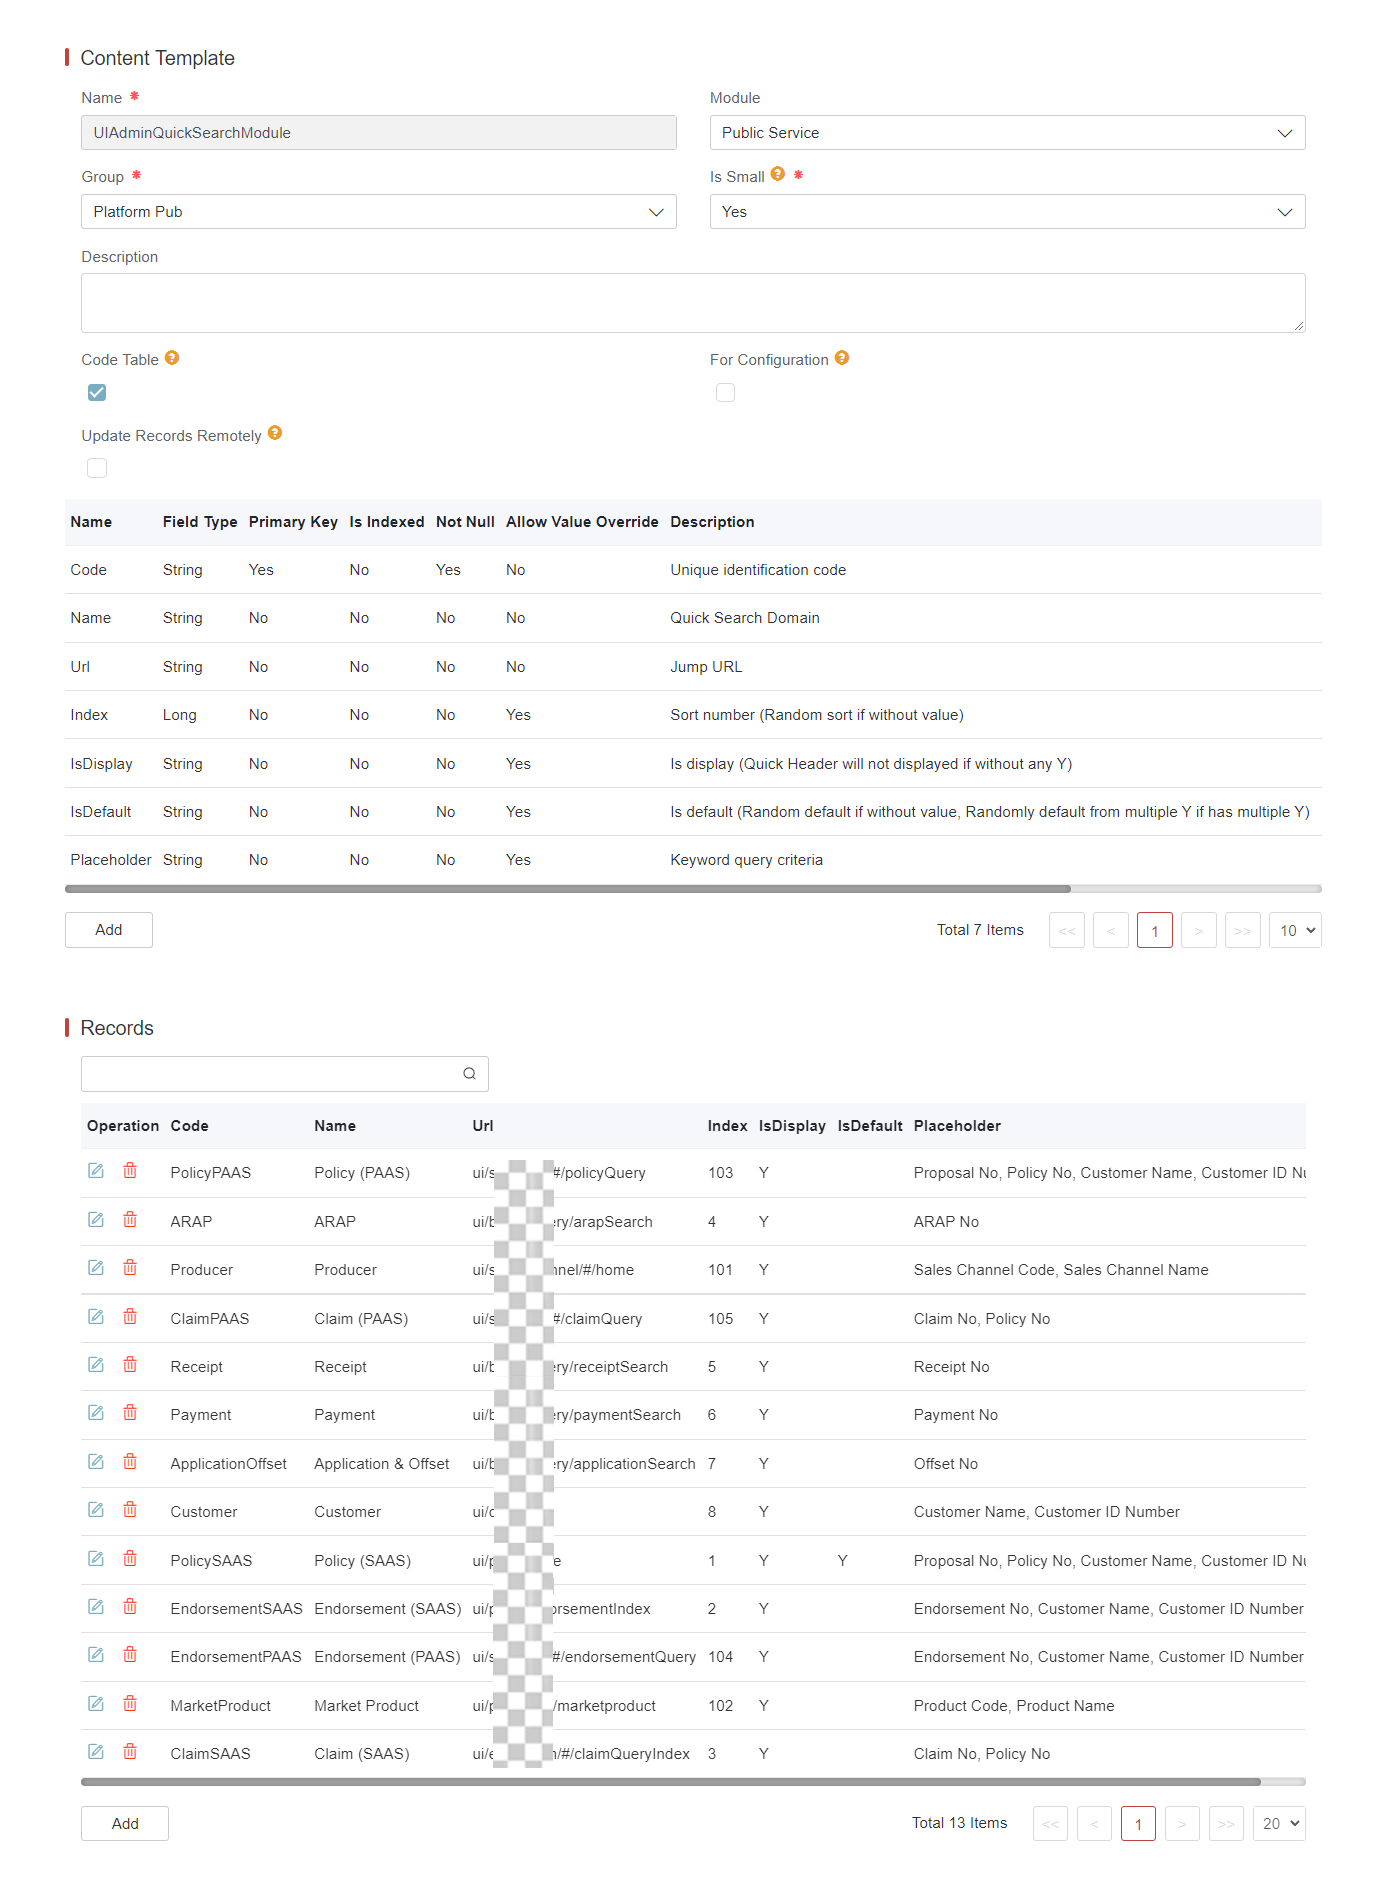
Task: Select the 'Quick Search Domain' description cell
Action: coord(745,618)
